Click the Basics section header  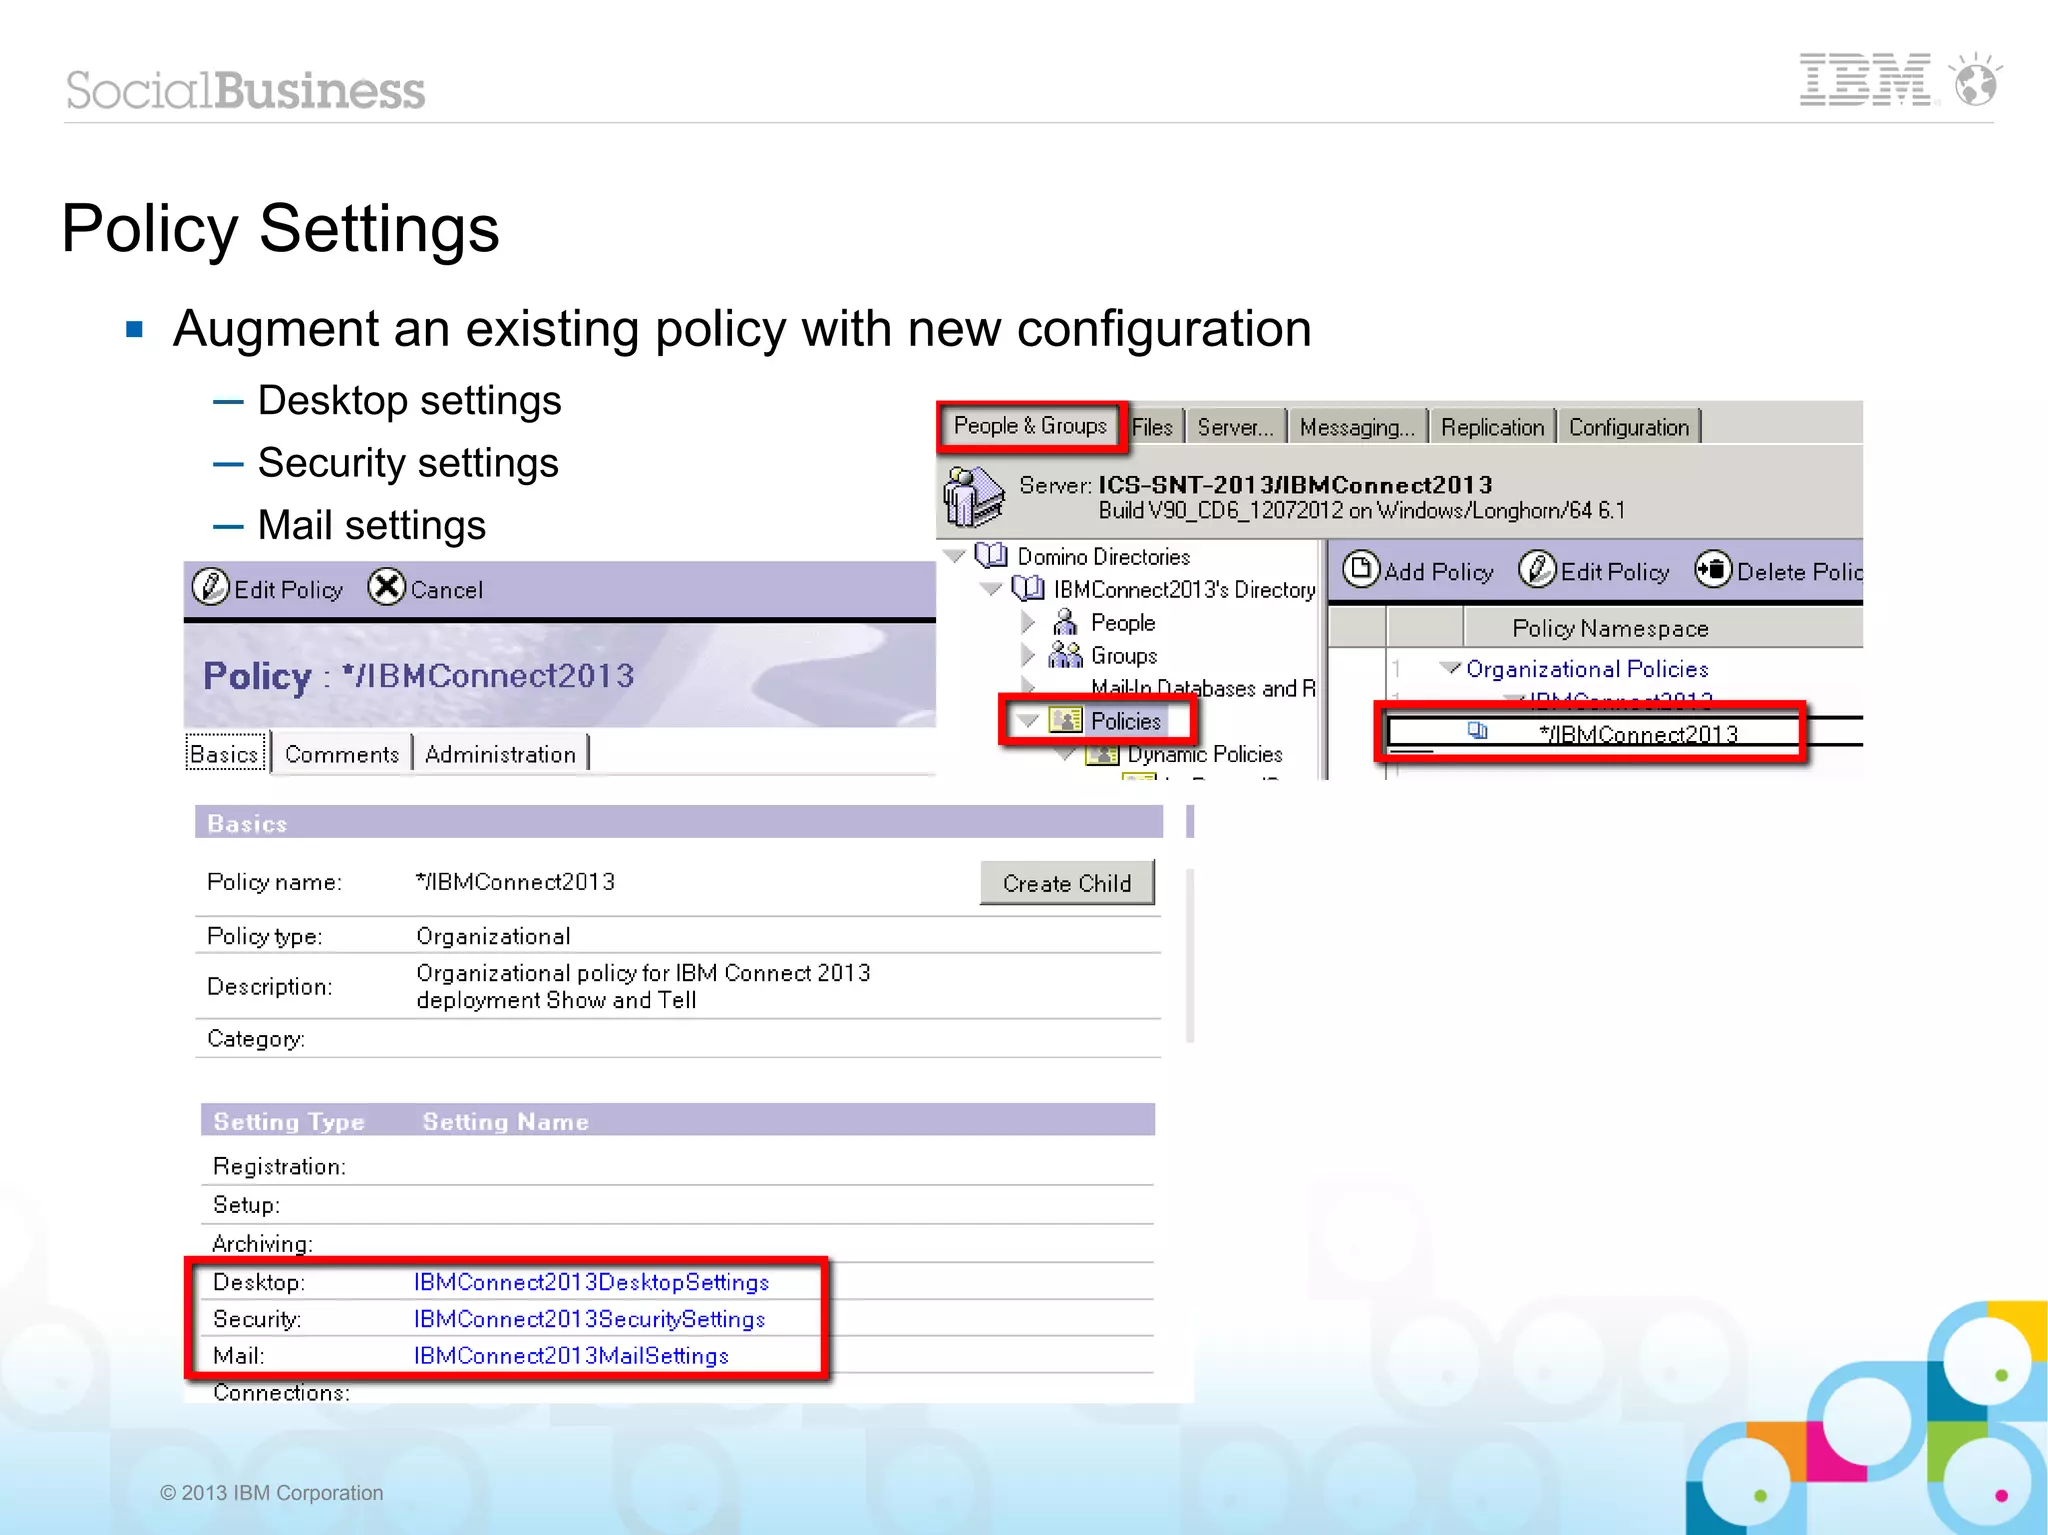pos(678,822)
